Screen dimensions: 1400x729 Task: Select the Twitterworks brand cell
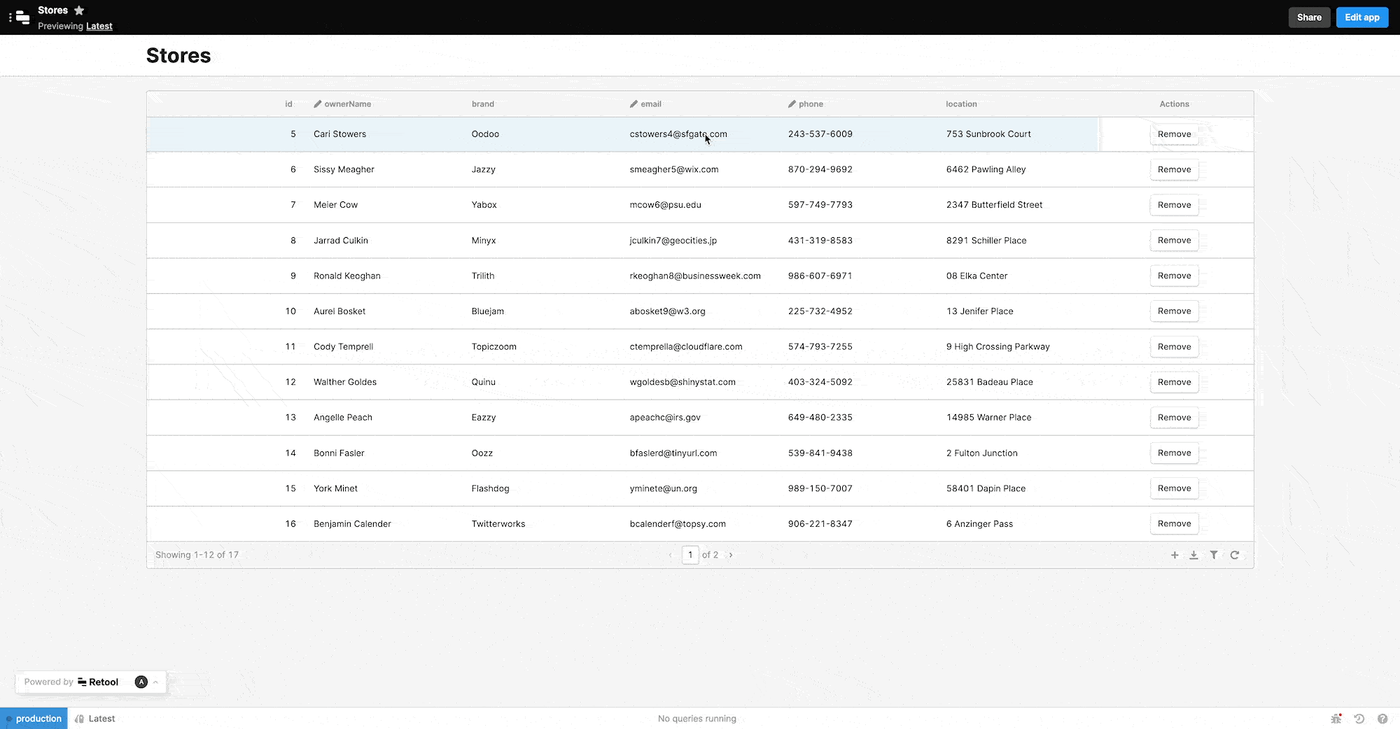point(498,524)
